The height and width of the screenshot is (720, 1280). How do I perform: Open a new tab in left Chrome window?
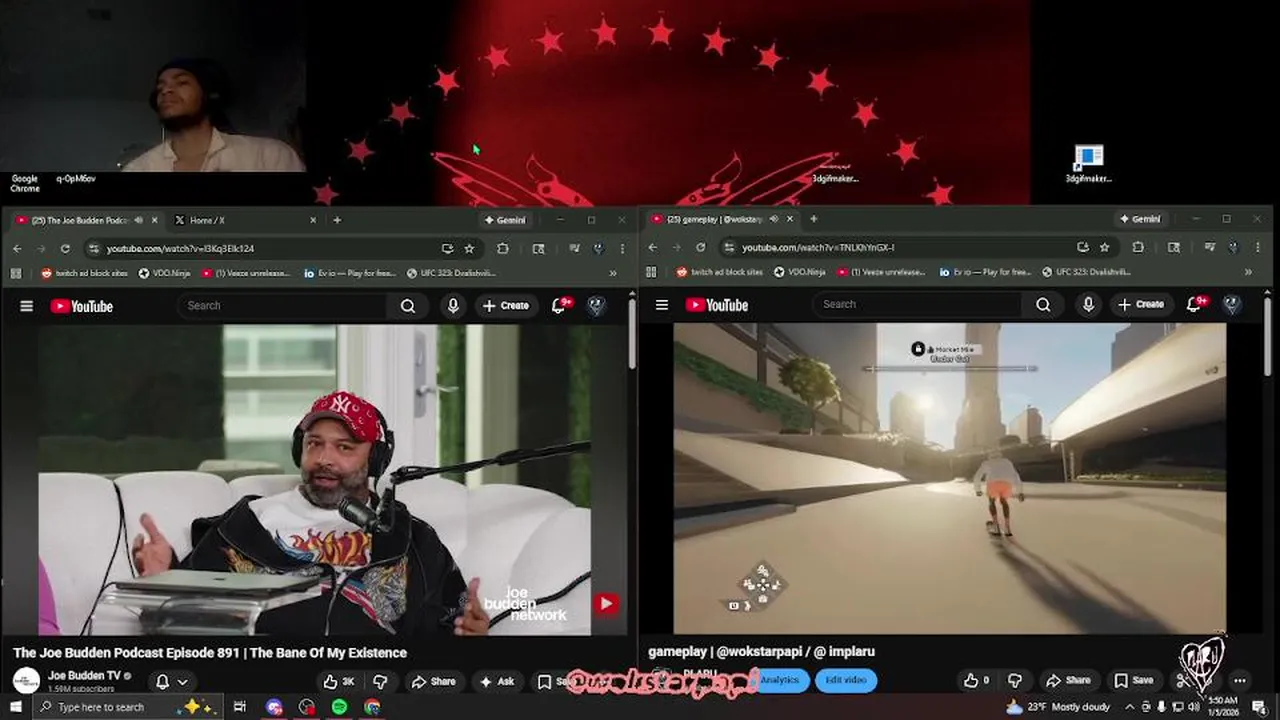(337, 220)
